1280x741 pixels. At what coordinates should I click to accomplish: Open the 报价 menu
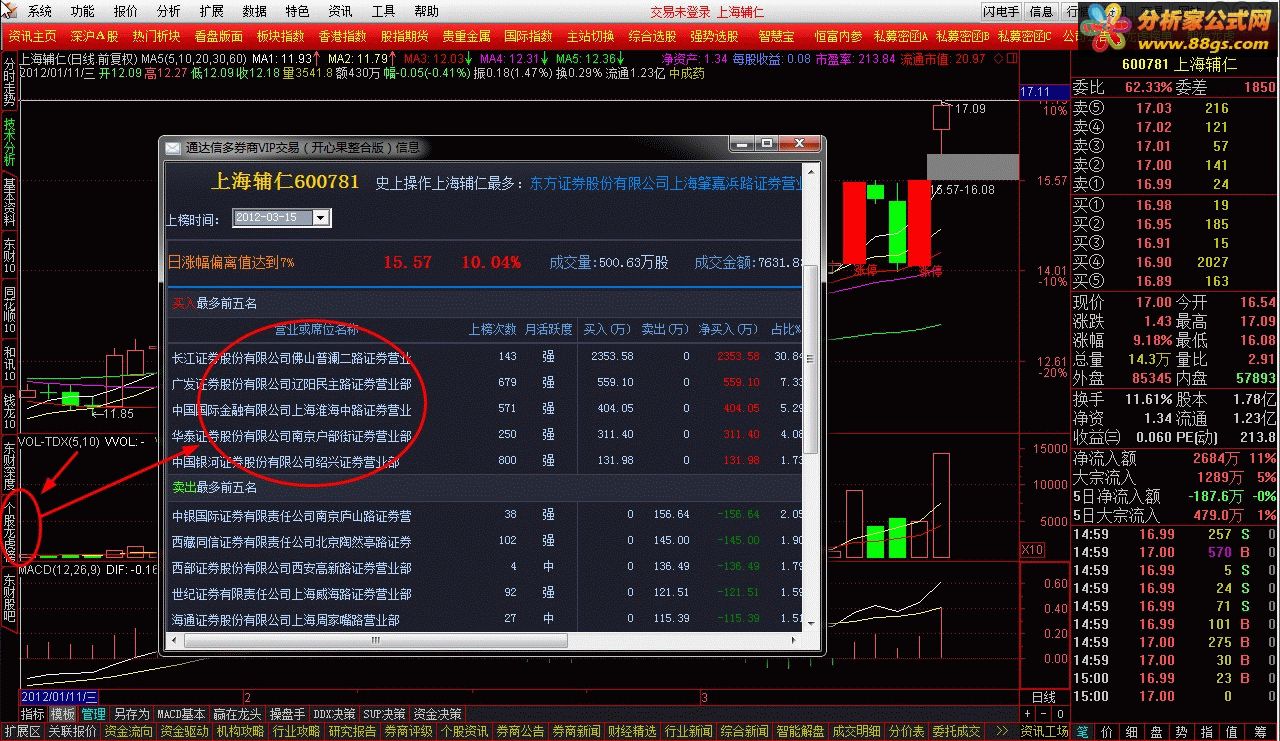pos(126,11)
